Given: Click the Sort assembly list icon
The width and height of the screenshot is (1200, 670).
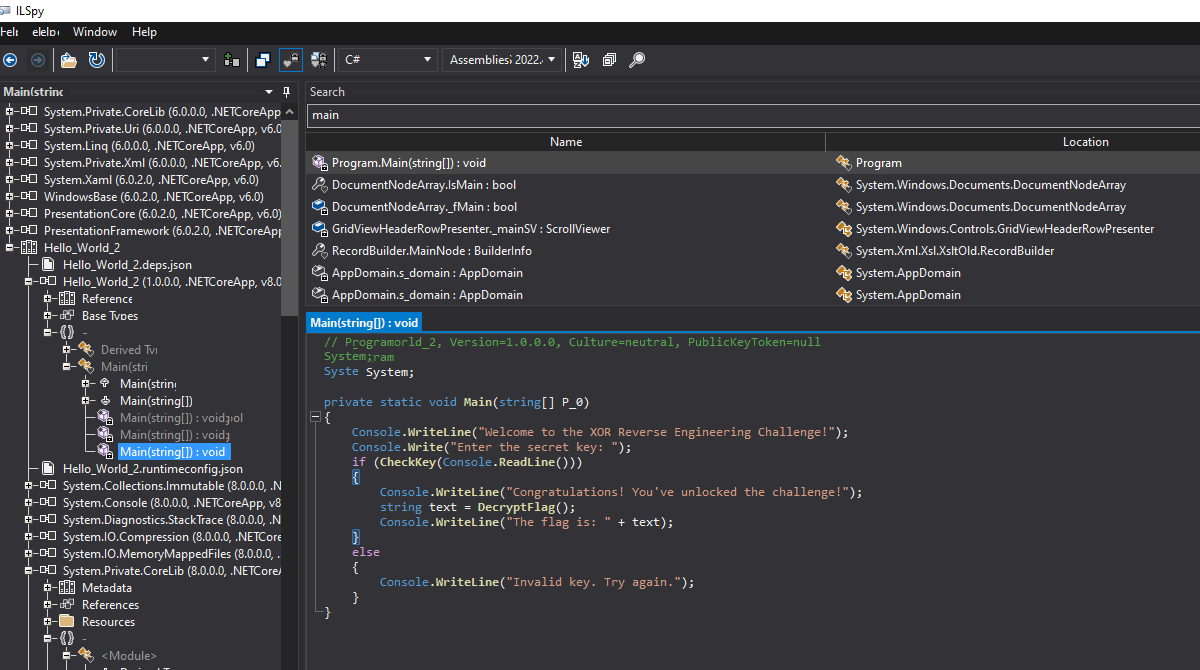Looking at the screenshot, I should click(580, 60).
